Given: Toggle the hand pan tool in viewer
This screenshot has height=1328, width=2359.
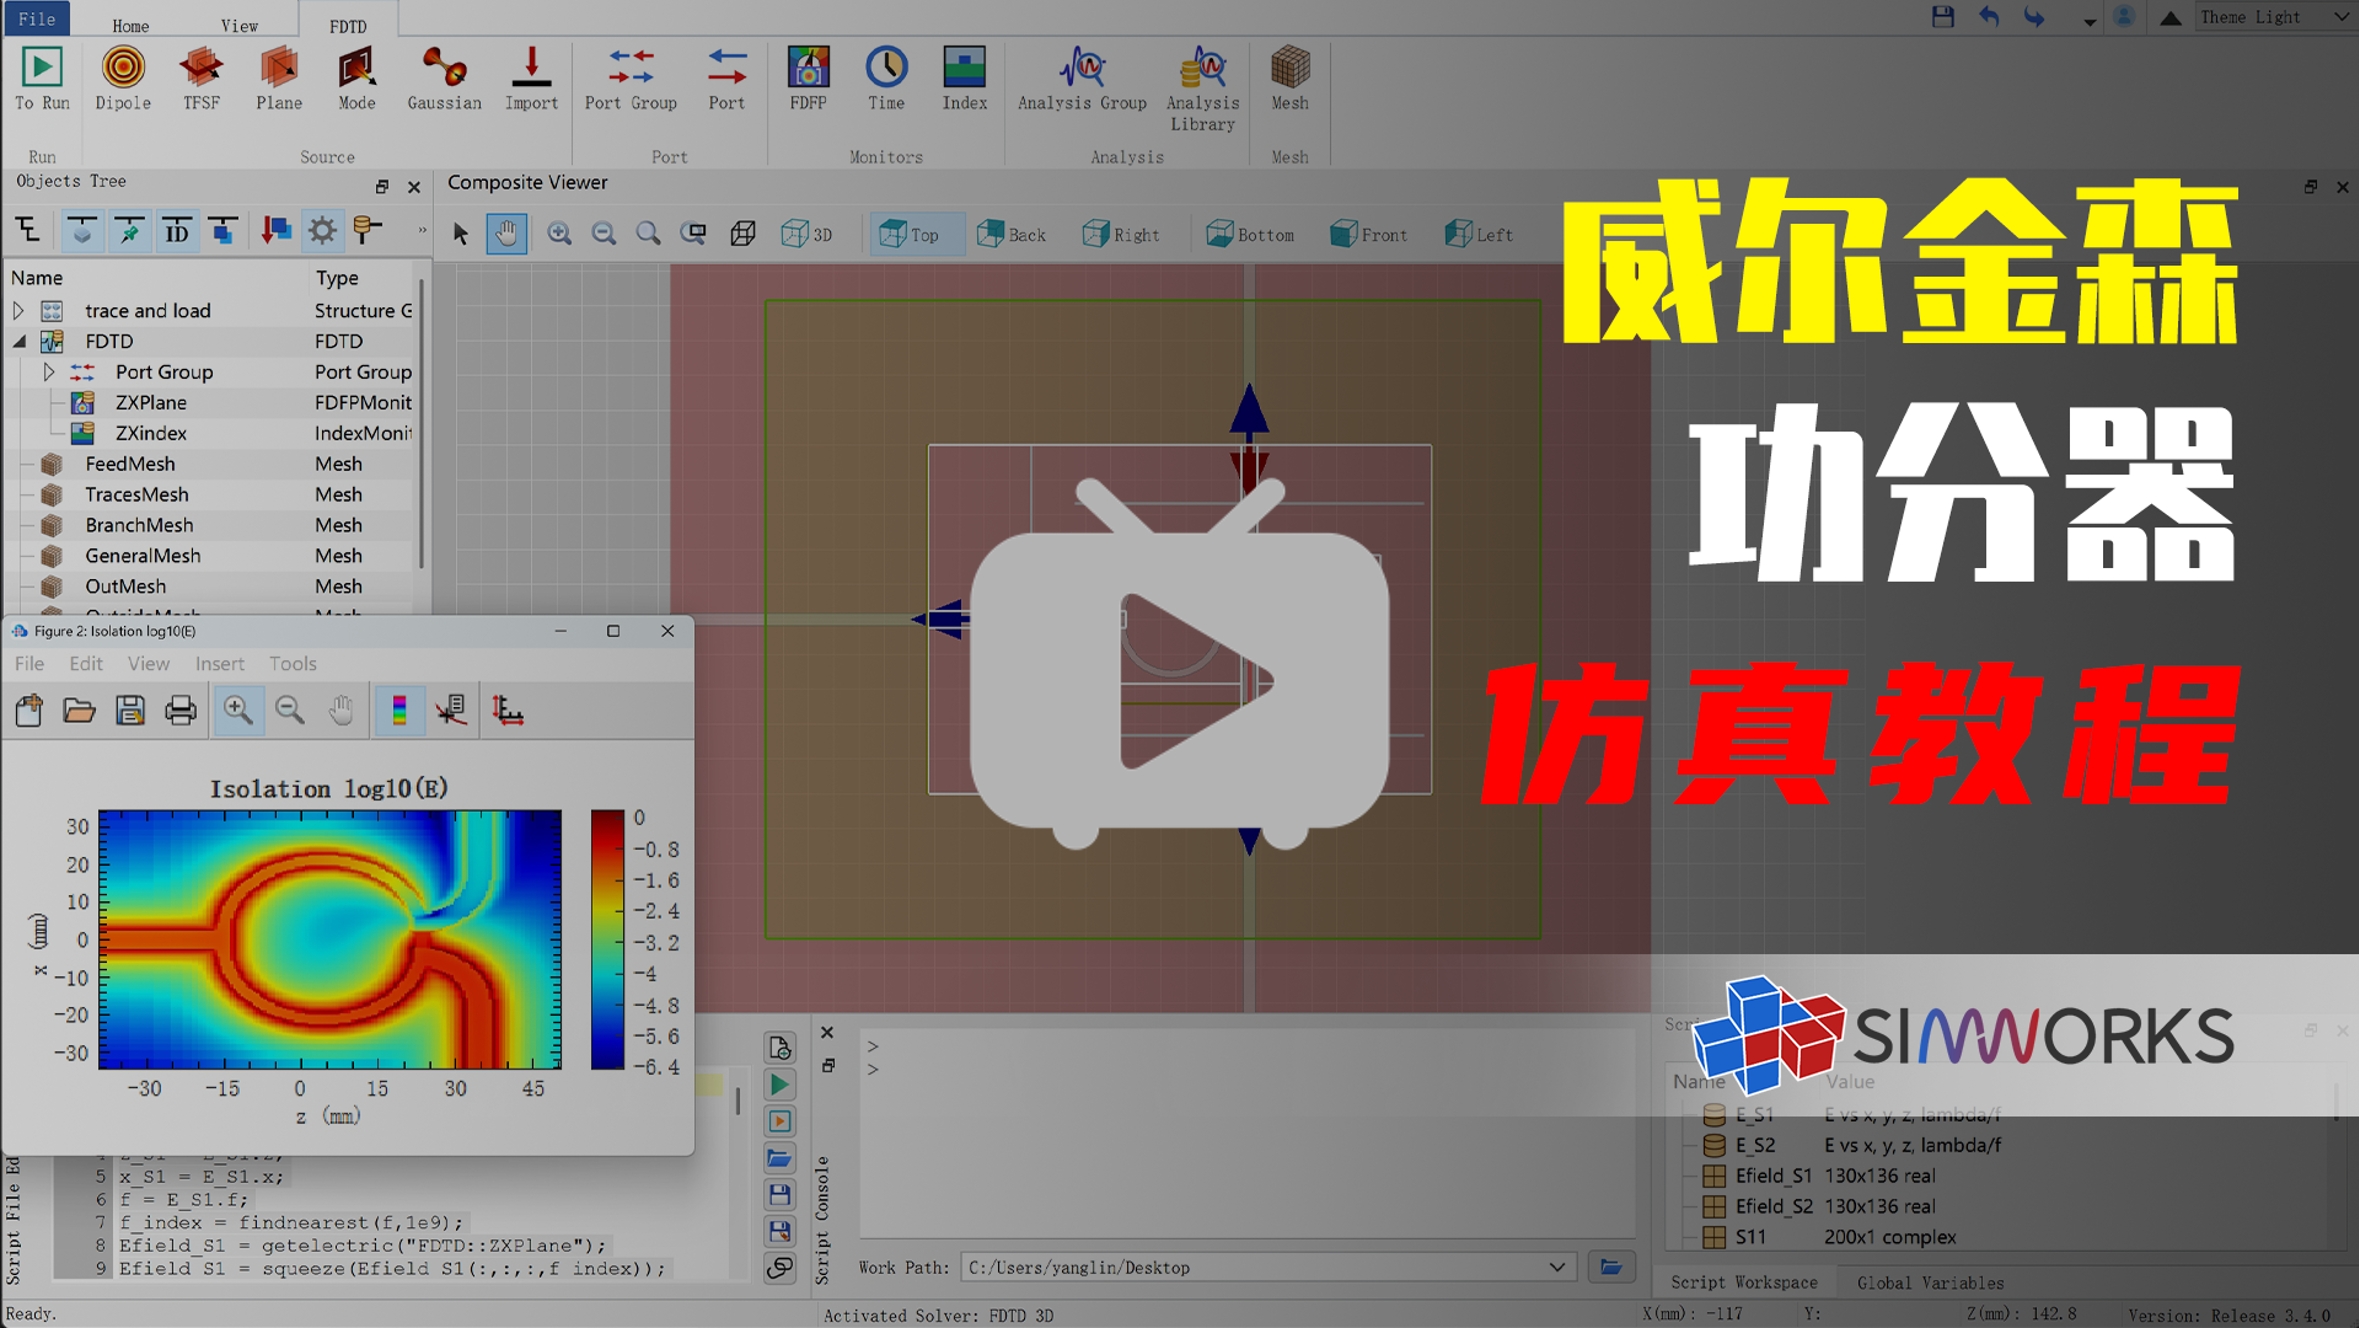Looking at the screenshot, I should 507,233.
